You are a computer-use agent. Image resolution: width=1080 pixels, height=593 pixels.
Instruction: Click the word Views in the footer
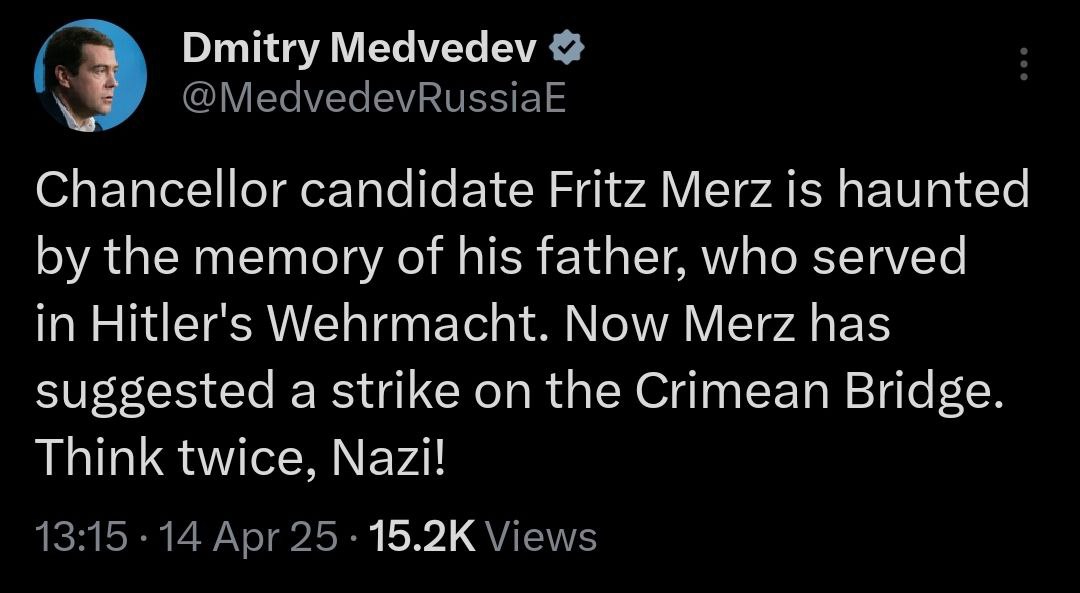pyautogui.click(x=546, y=536)
